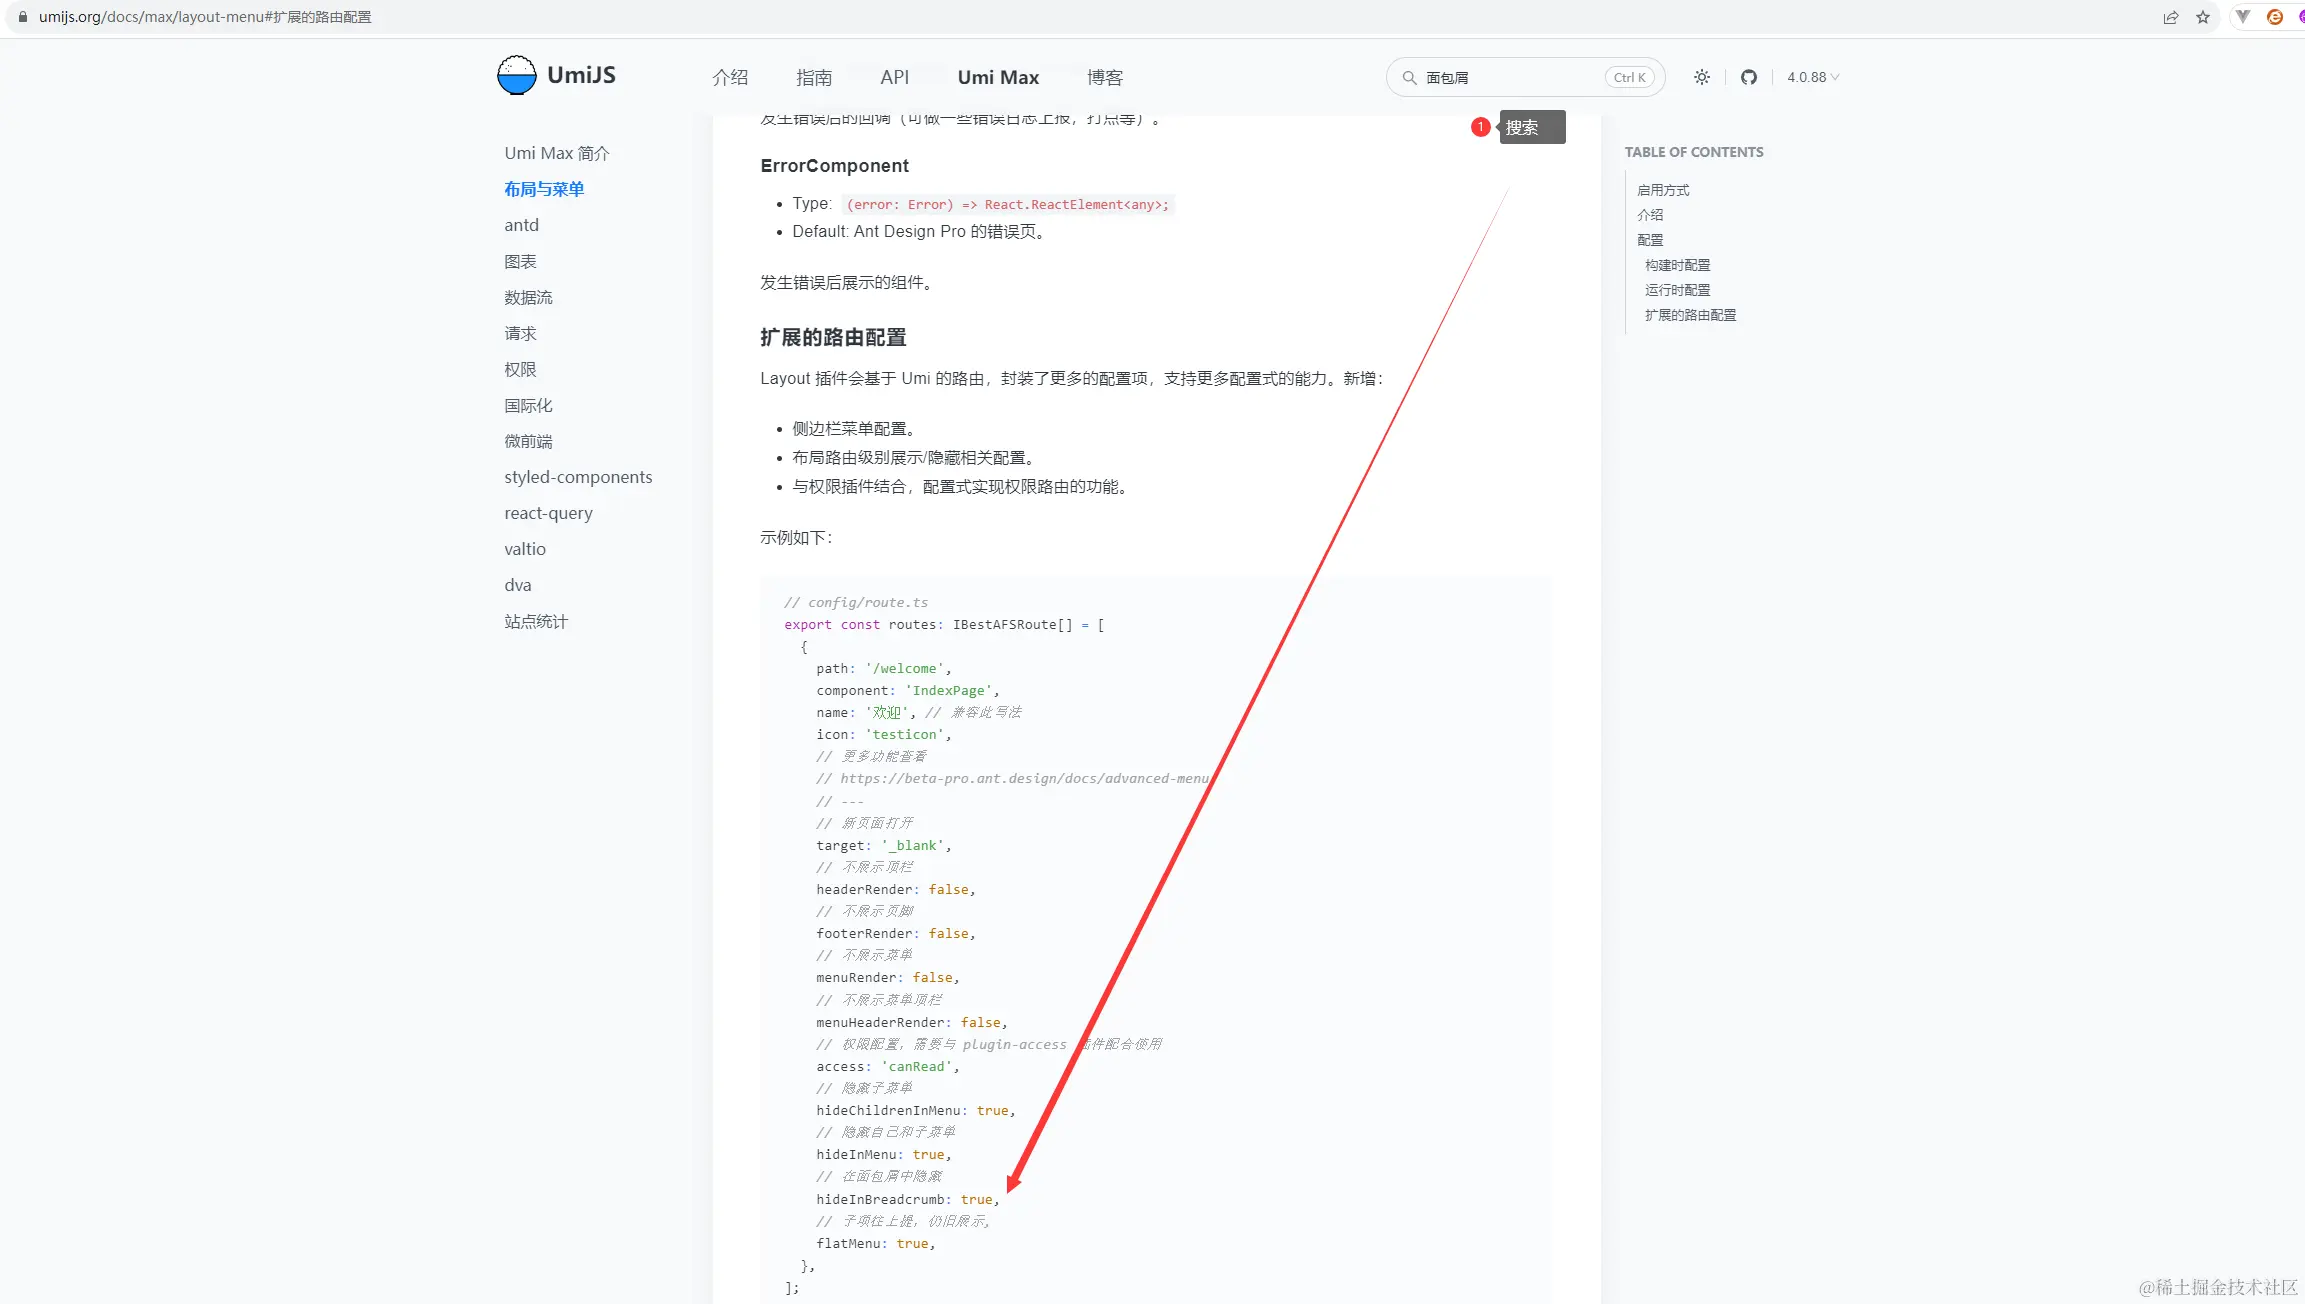Open the 介绍 top navigation item
Screen dimensions: 2305x1304
pos(730,77)
